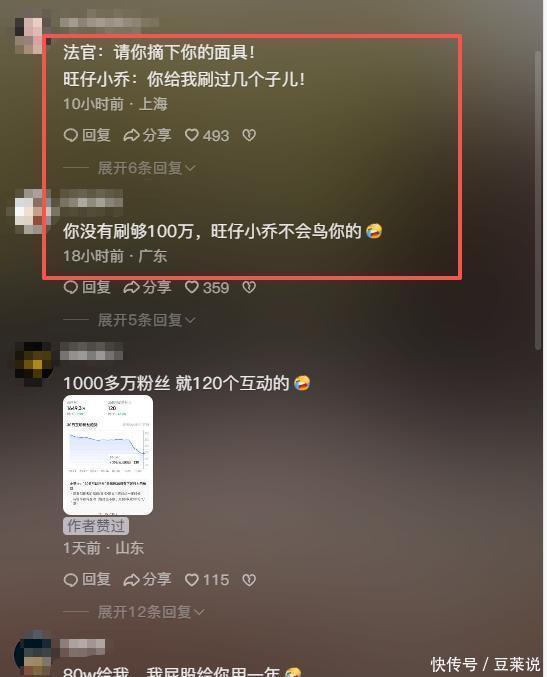This screenshot has width=547, height=677.
Task: Dislike the Guangdong comment with the broken heart
Action: pyautogui.click(x=249, y=288)
